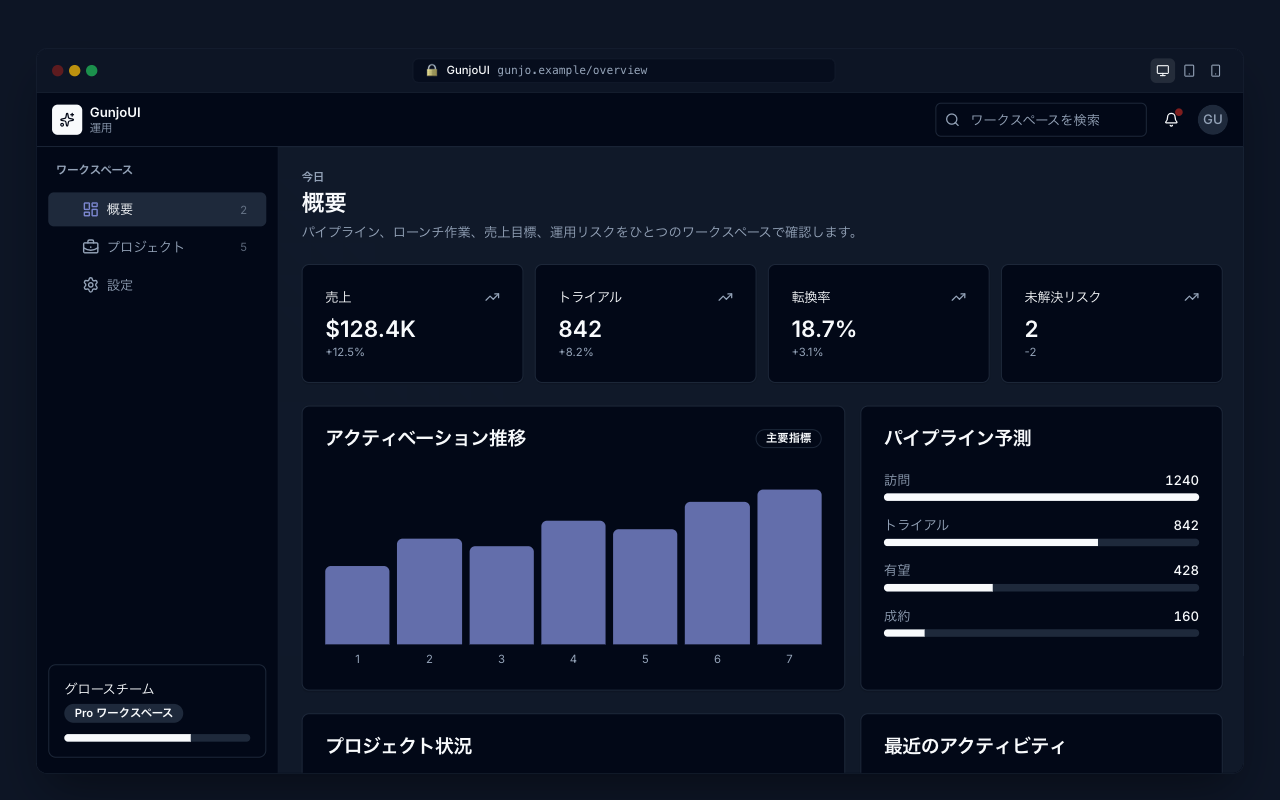Click the +8.2% change text
The width and height of the screenshot is (1280, 800).
click(x=576, y=352)
